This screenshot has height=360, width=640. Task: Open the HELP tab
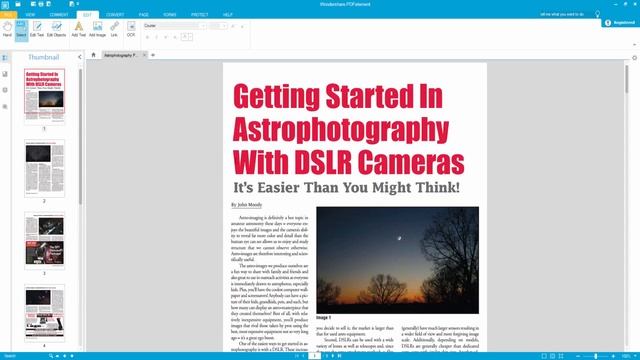(228, 15)
